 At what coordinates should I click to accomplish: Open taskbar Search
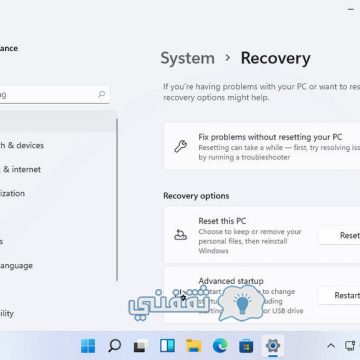click(x=114, y=346)
